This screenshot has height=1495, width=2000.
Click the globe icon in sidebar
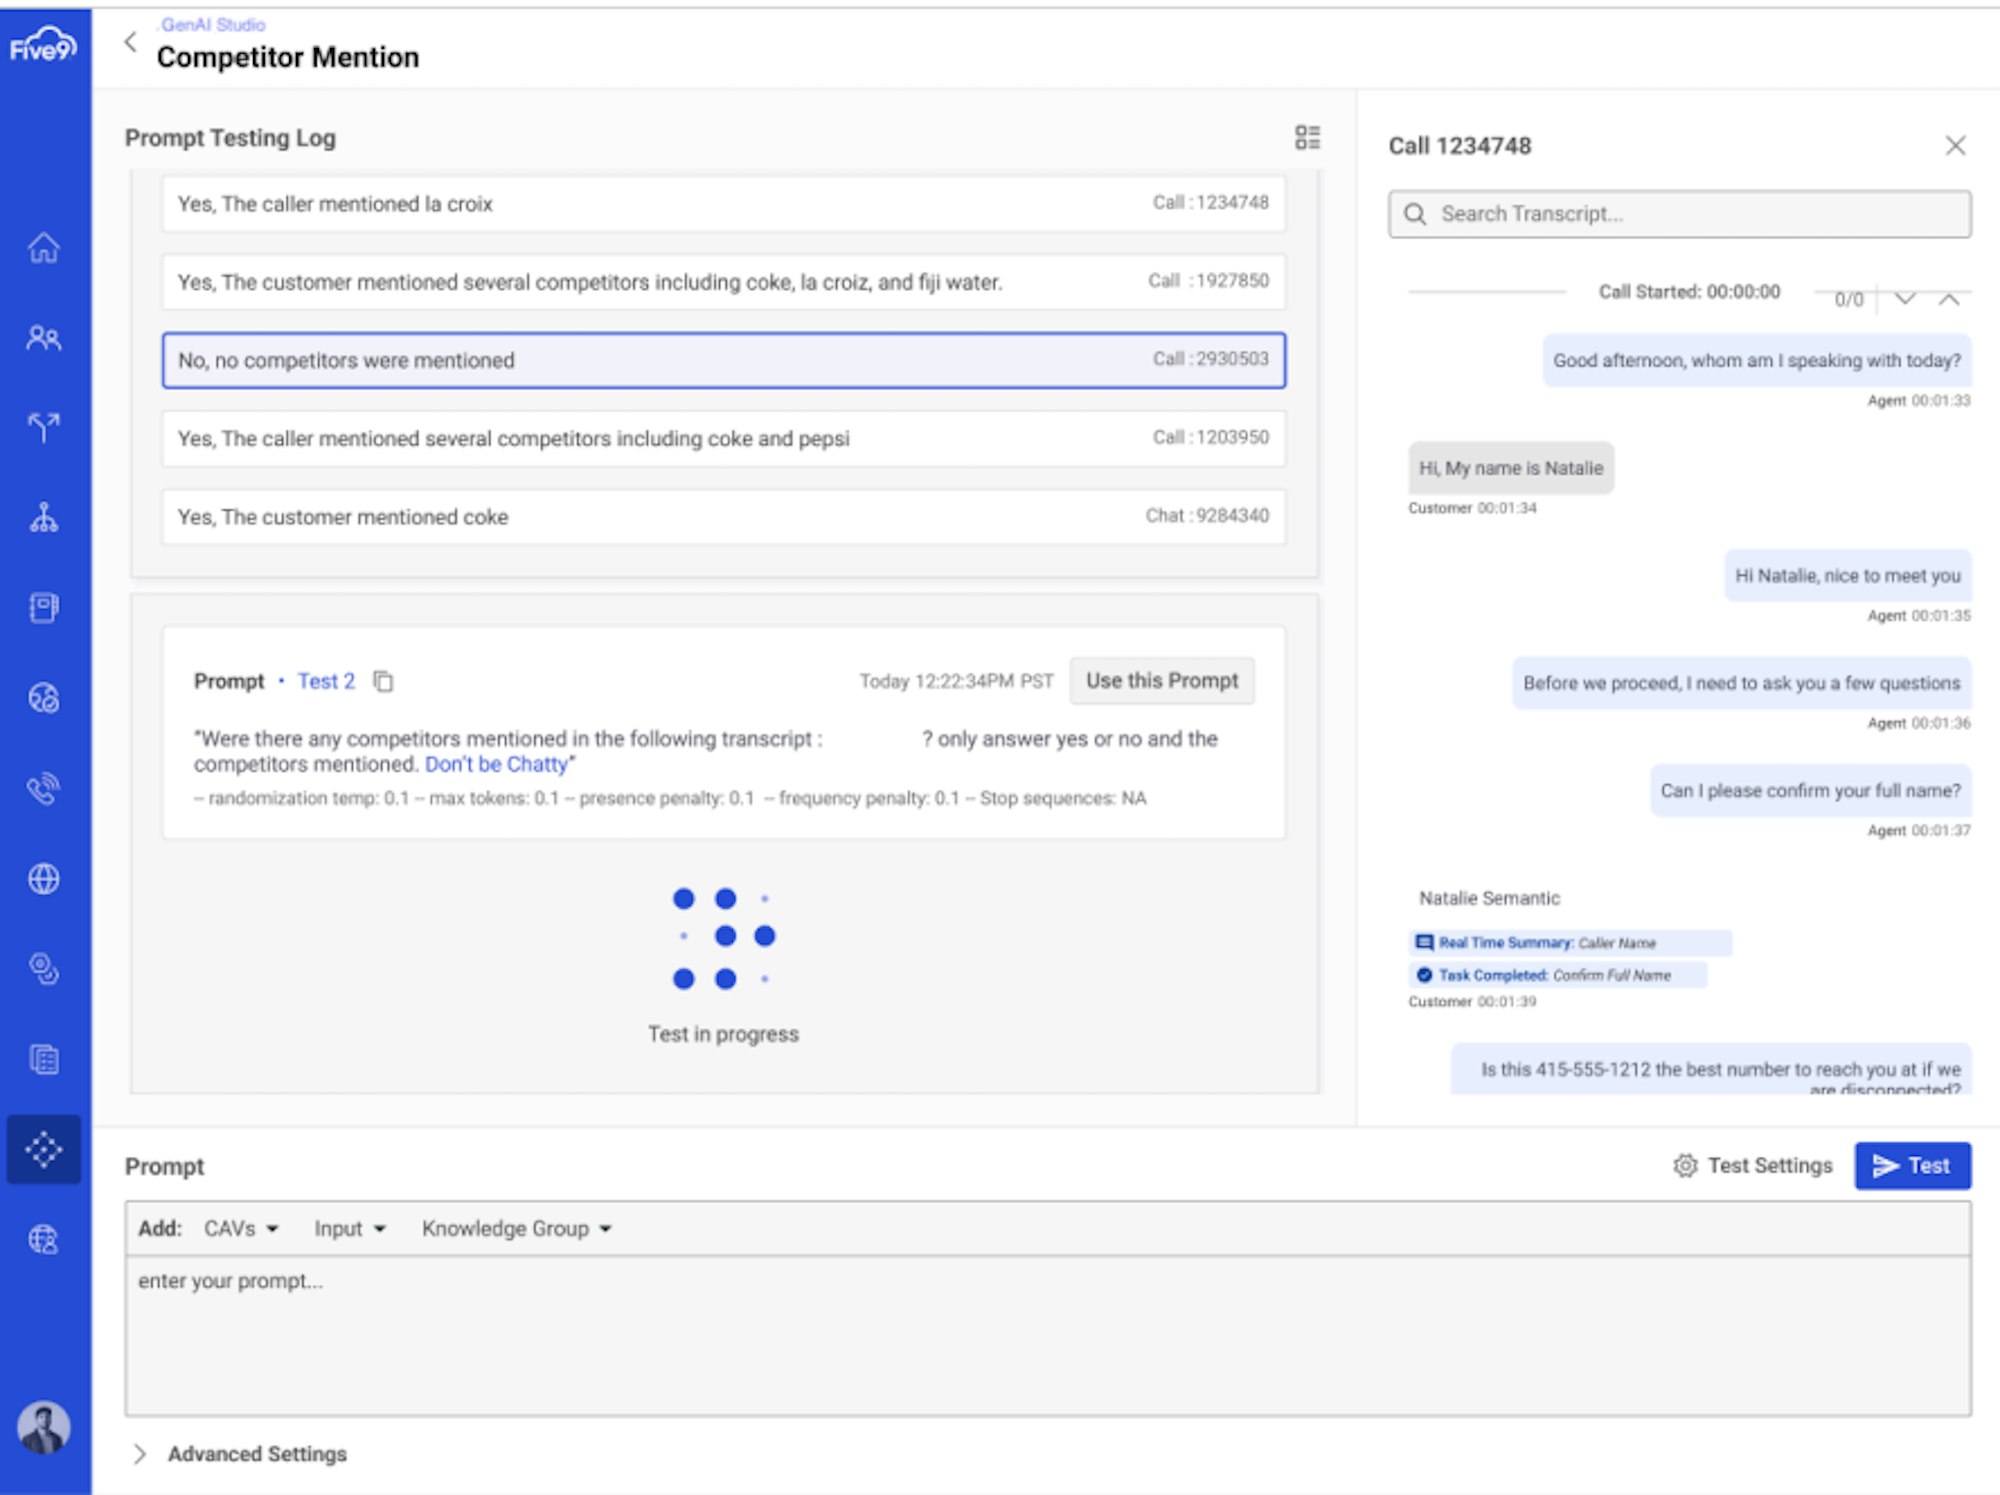tap(43, 879)
